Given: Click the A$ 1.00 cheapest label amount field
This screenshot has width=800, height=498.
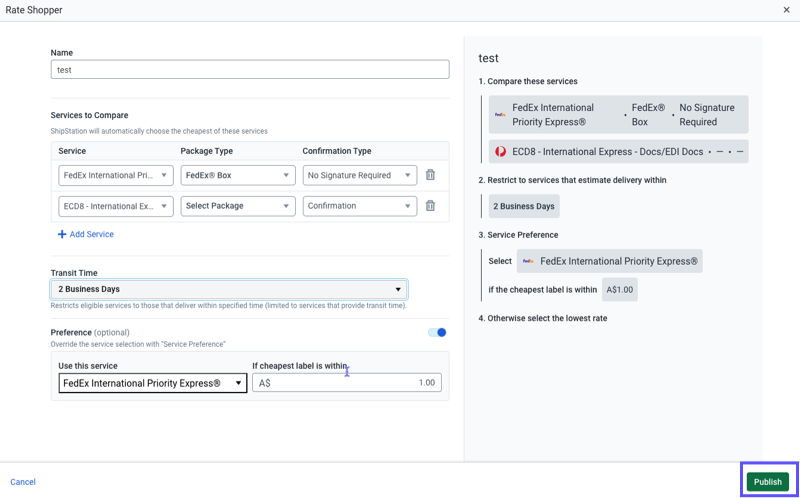Looking at the screenshot, I should tap(347, 383).
